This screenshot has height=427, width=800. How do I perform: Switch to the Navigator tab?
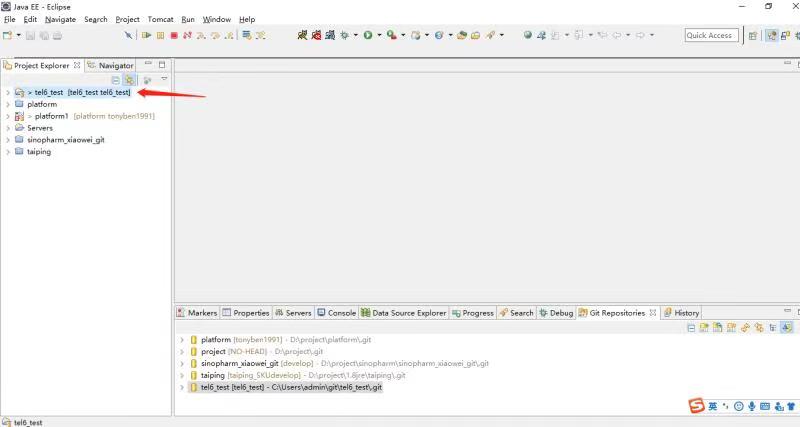110,65
